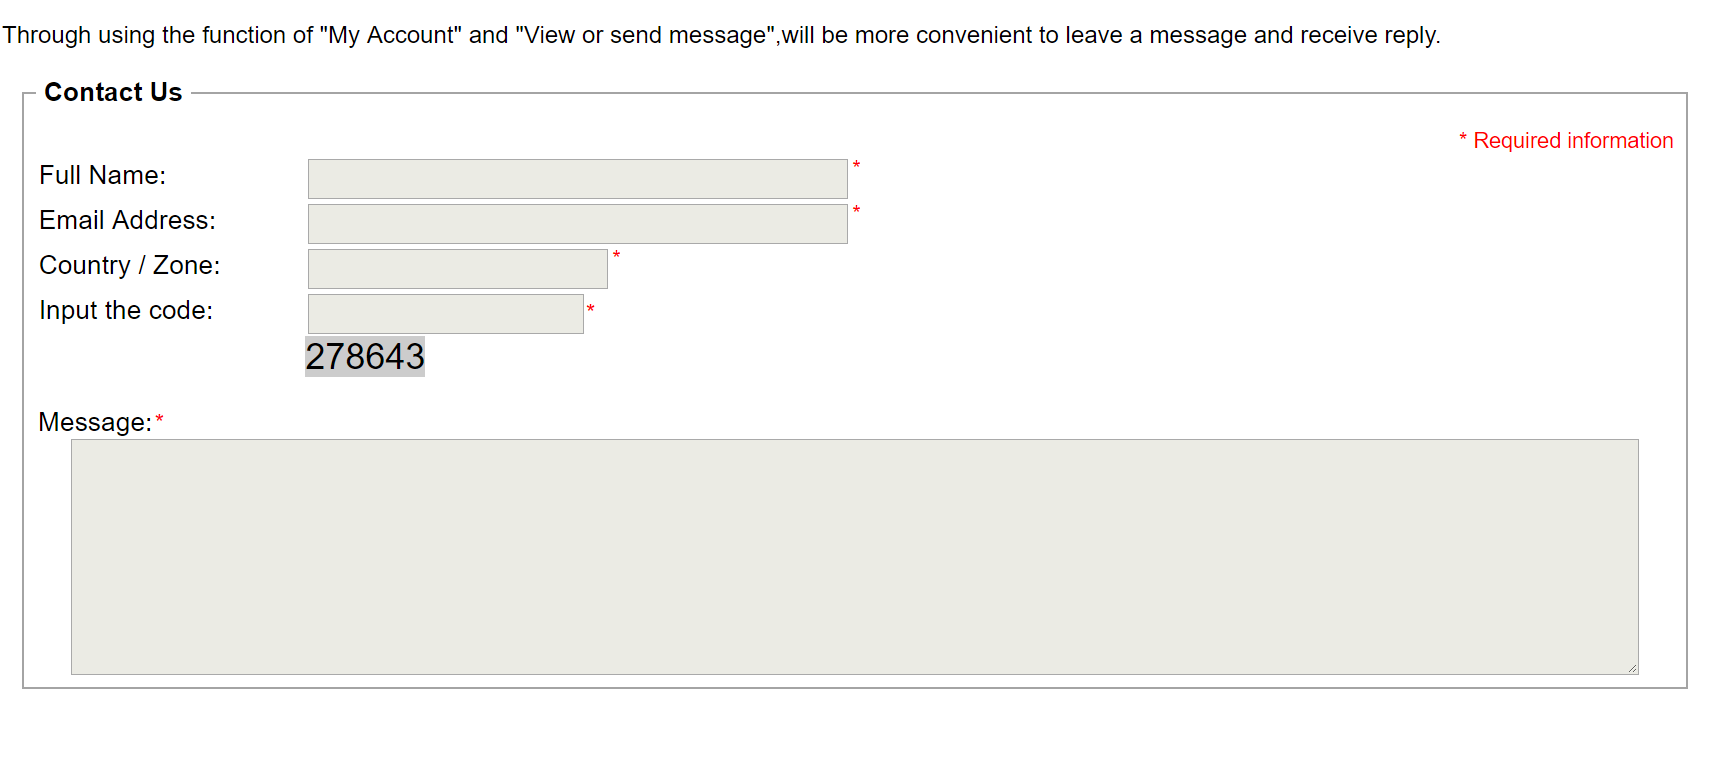Click the red asterisk beside Full Name field
The height and width of the screenshot is (758, 1721).
click(856, 166)
